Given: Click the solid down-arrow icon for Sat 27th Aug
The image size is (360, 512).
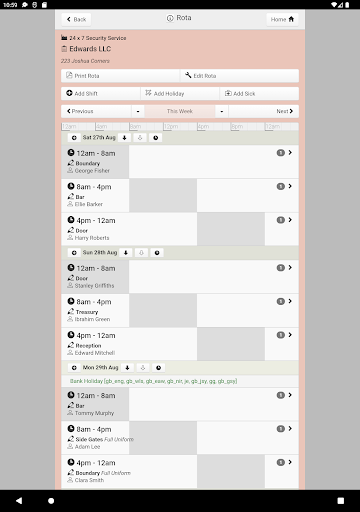Looking at the screenshot, I should (124, 138).
